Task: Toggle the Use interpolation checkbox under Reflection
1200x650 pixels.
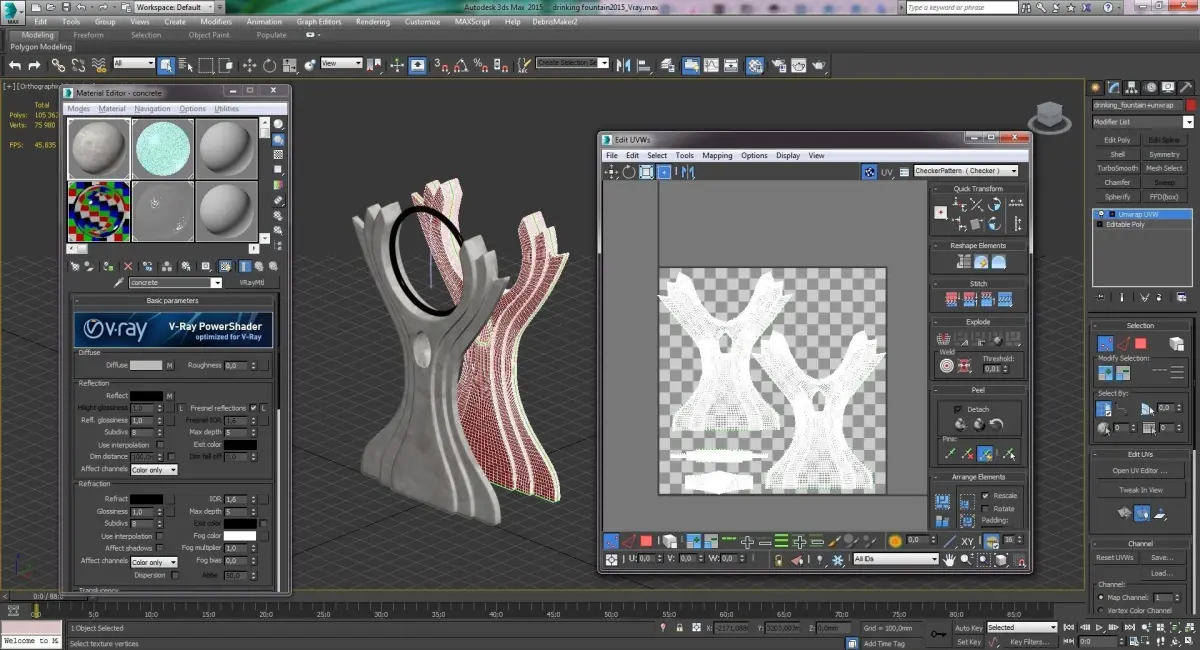Action: tap(158, 445)
